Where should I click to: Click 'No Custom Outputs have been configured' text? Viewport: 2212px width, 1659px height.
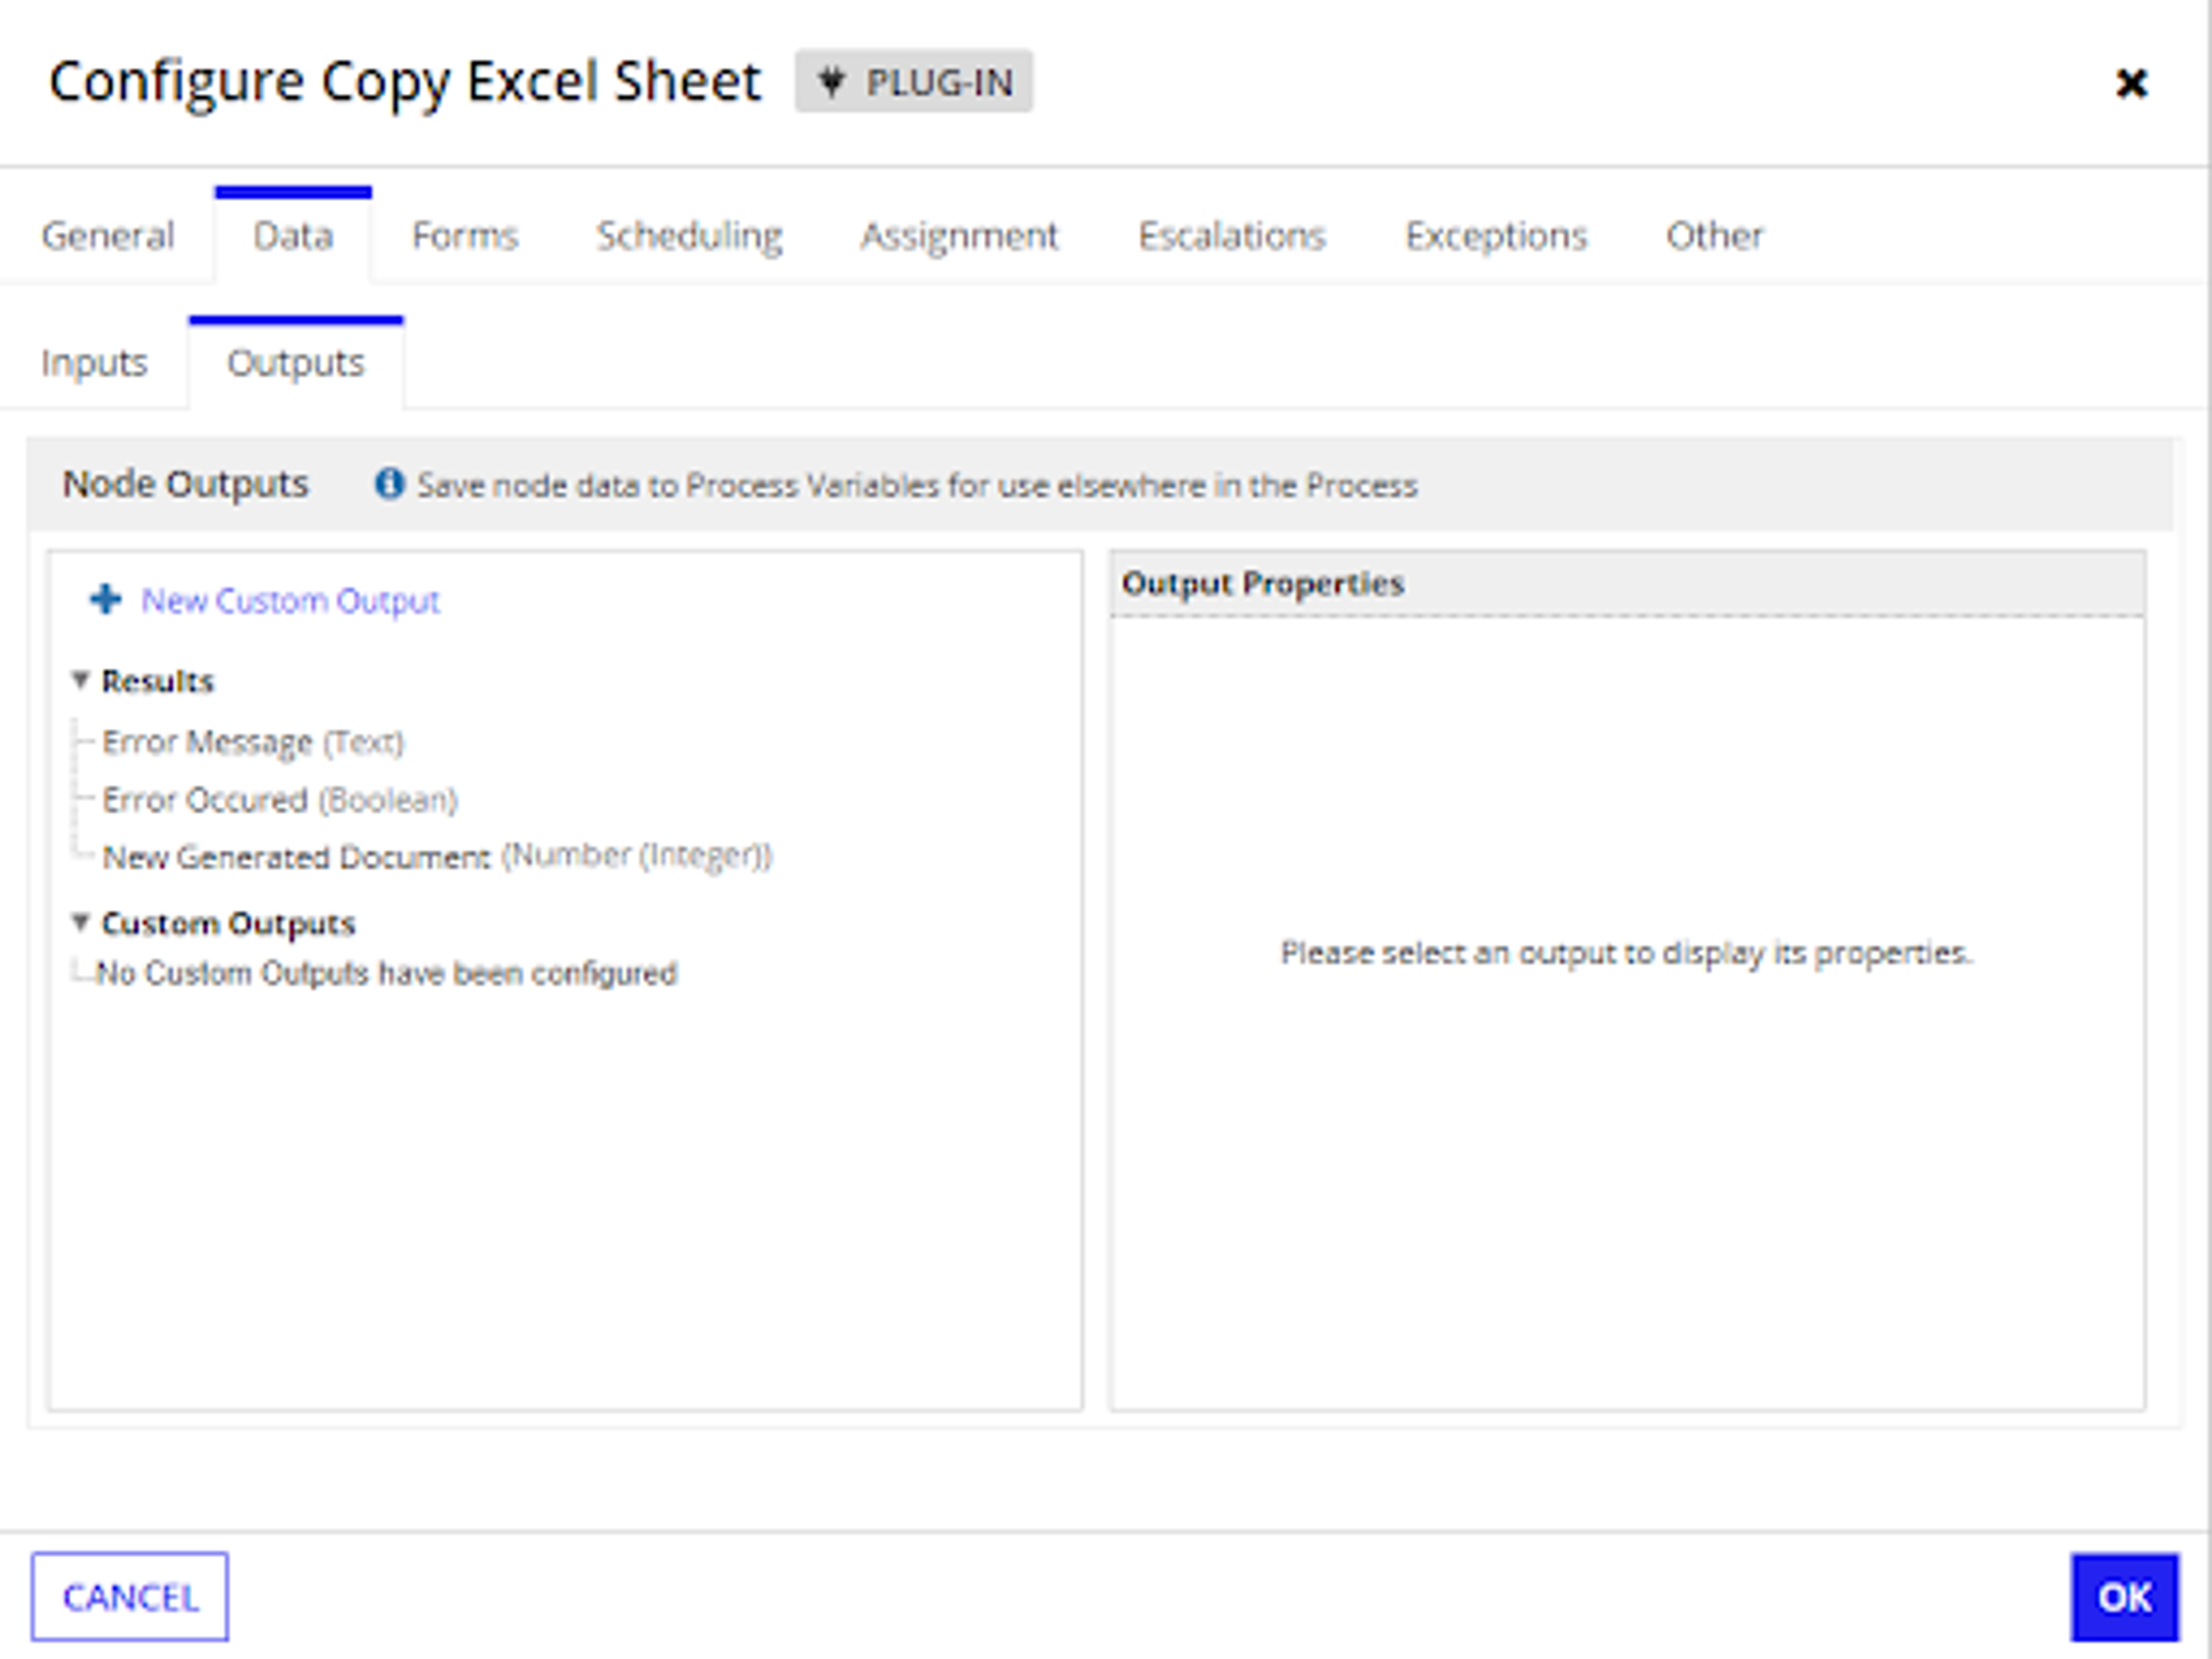(386, 973)
